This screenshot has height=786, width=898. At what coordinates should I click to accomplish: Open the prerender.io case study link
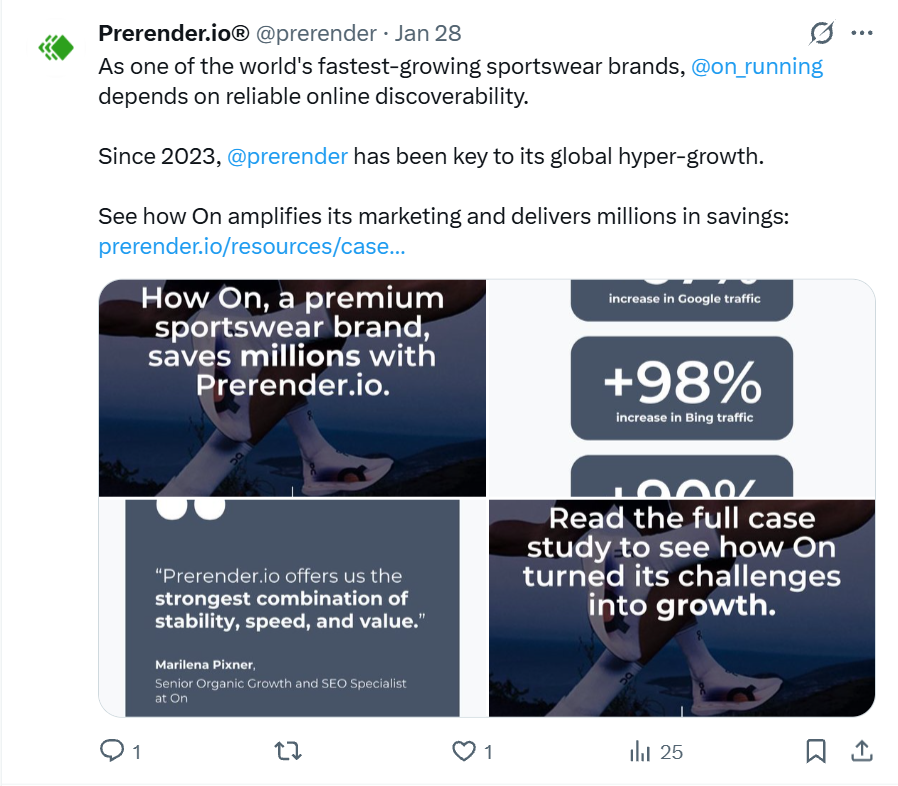pos(252,246)
